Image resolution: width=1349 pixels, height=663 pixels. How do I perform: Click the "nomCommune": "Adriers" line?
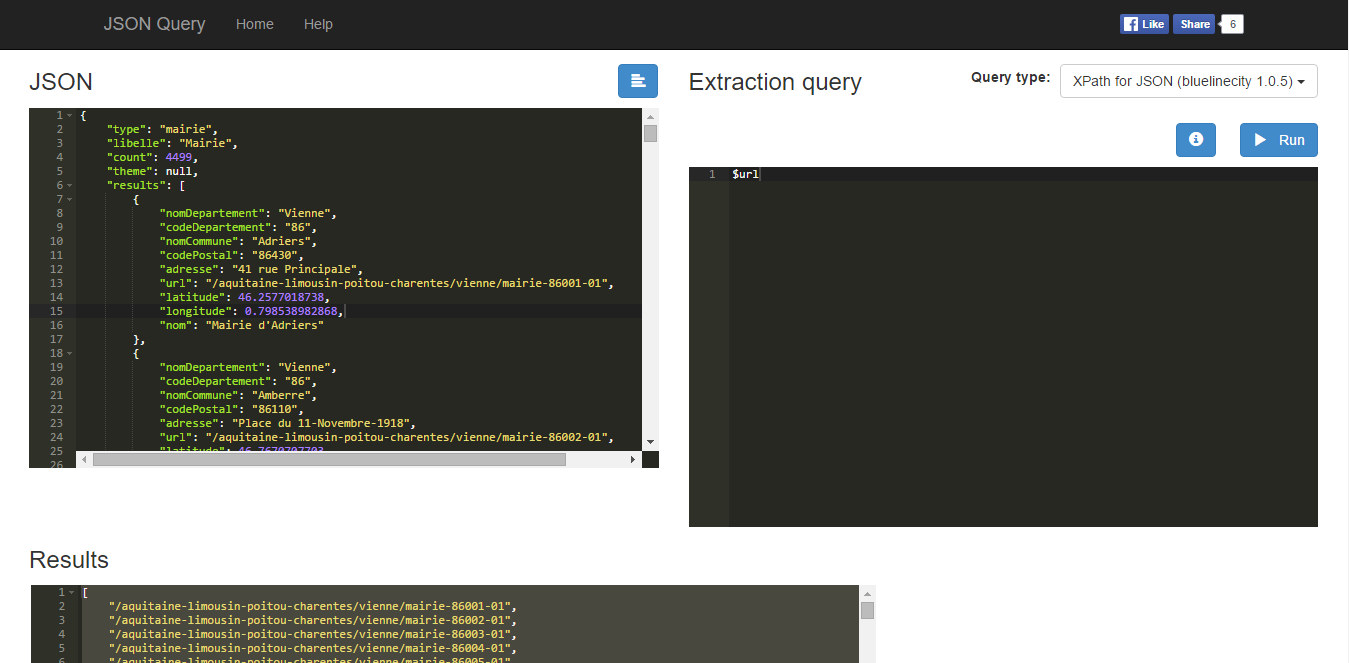(x=238, y=241)
